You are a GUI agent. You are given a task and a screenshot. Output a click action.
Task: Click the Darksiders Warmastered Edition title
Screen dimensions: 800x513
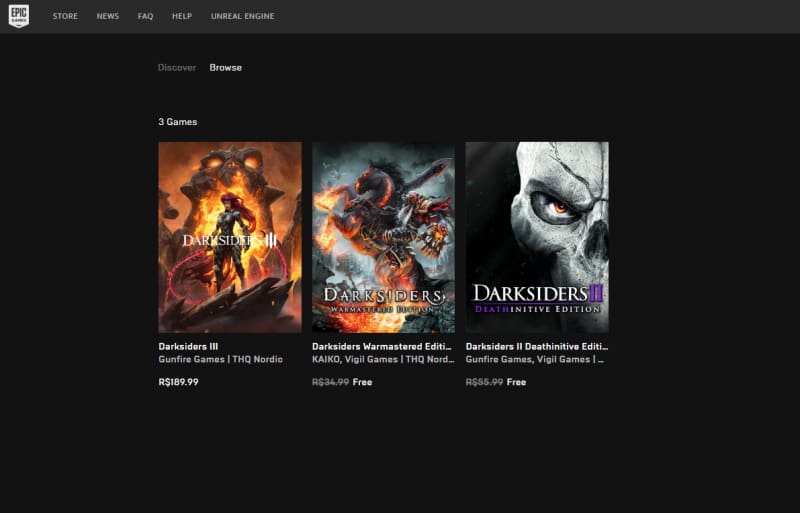382,347
